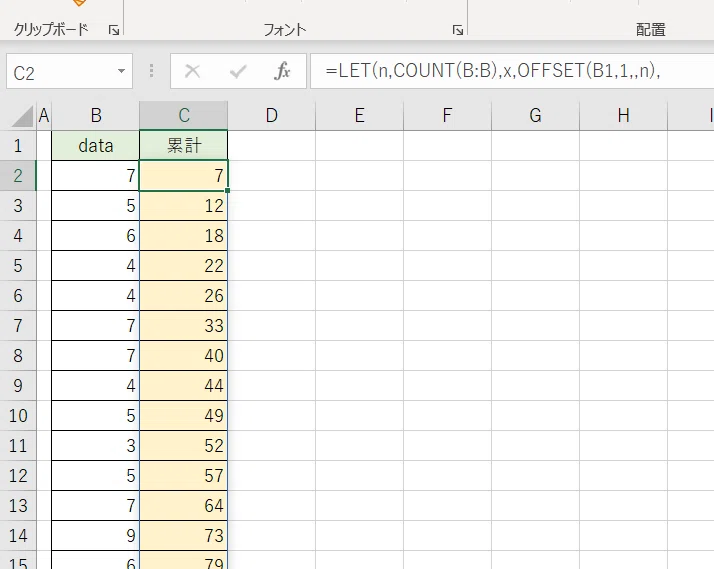Select cell B2 containing 7

tap(96, 176)
